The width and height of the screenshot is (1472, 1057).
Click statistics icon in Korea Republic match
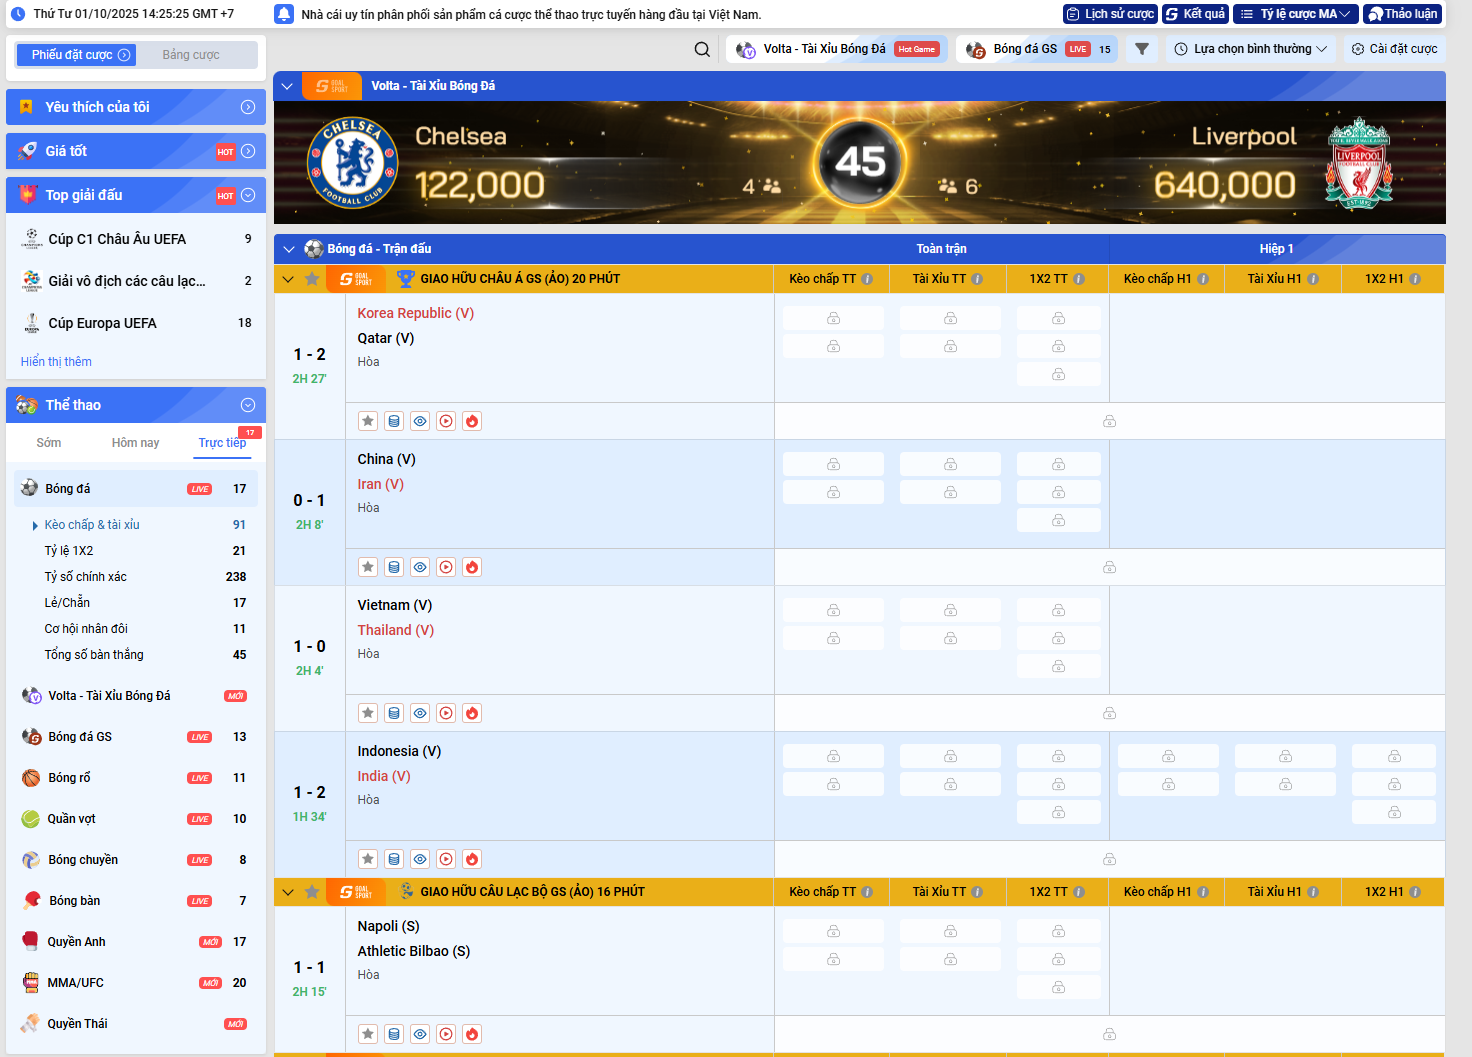[394, 421]
